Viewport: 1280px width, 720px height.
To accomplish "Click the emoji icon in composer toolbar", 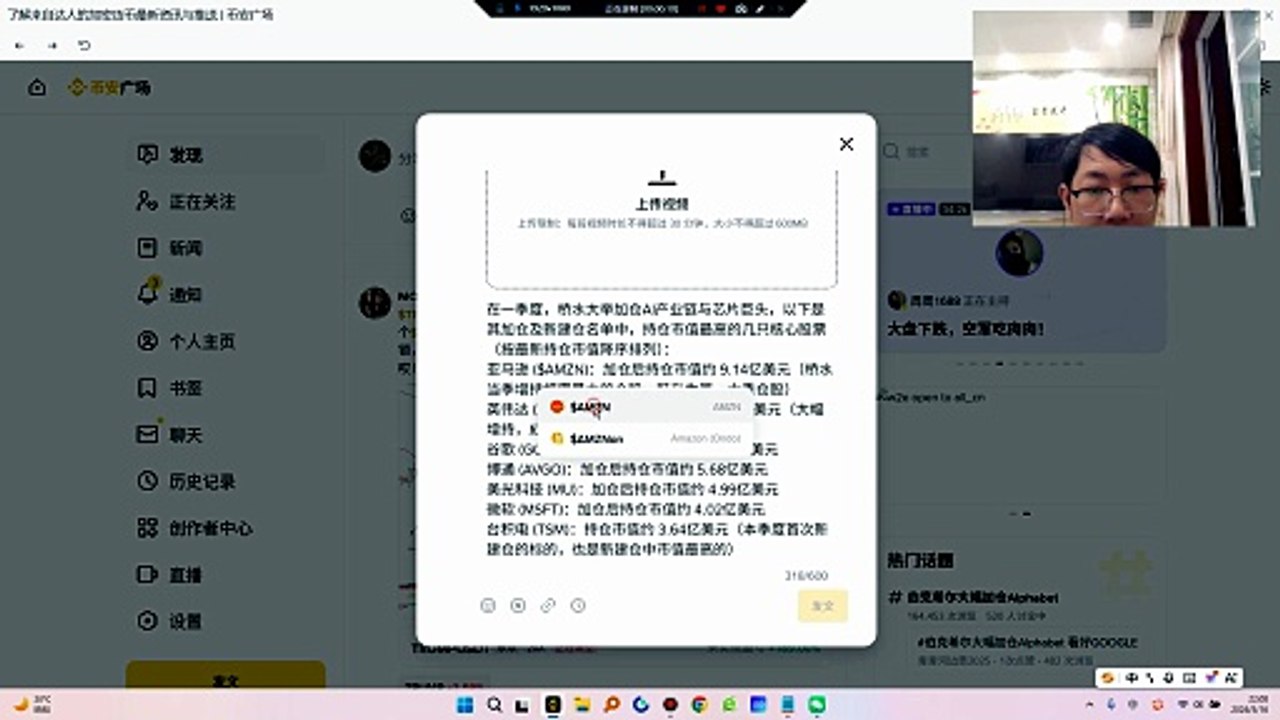I will pyautogui.click(x=488, y=605).
